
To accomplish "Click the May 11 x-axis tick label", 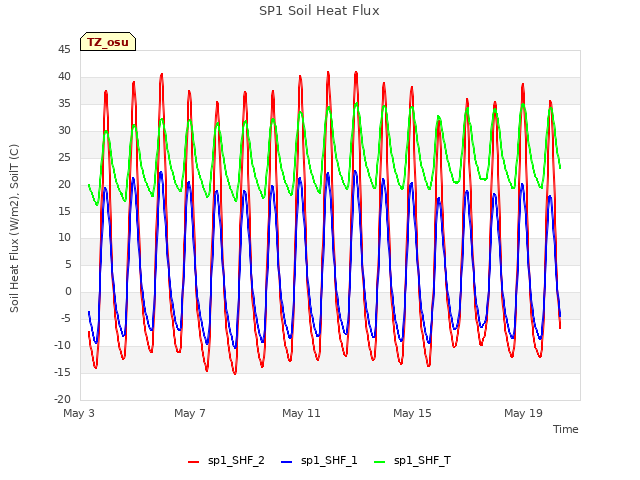I will pyautogui.click(x=301, y=413).
